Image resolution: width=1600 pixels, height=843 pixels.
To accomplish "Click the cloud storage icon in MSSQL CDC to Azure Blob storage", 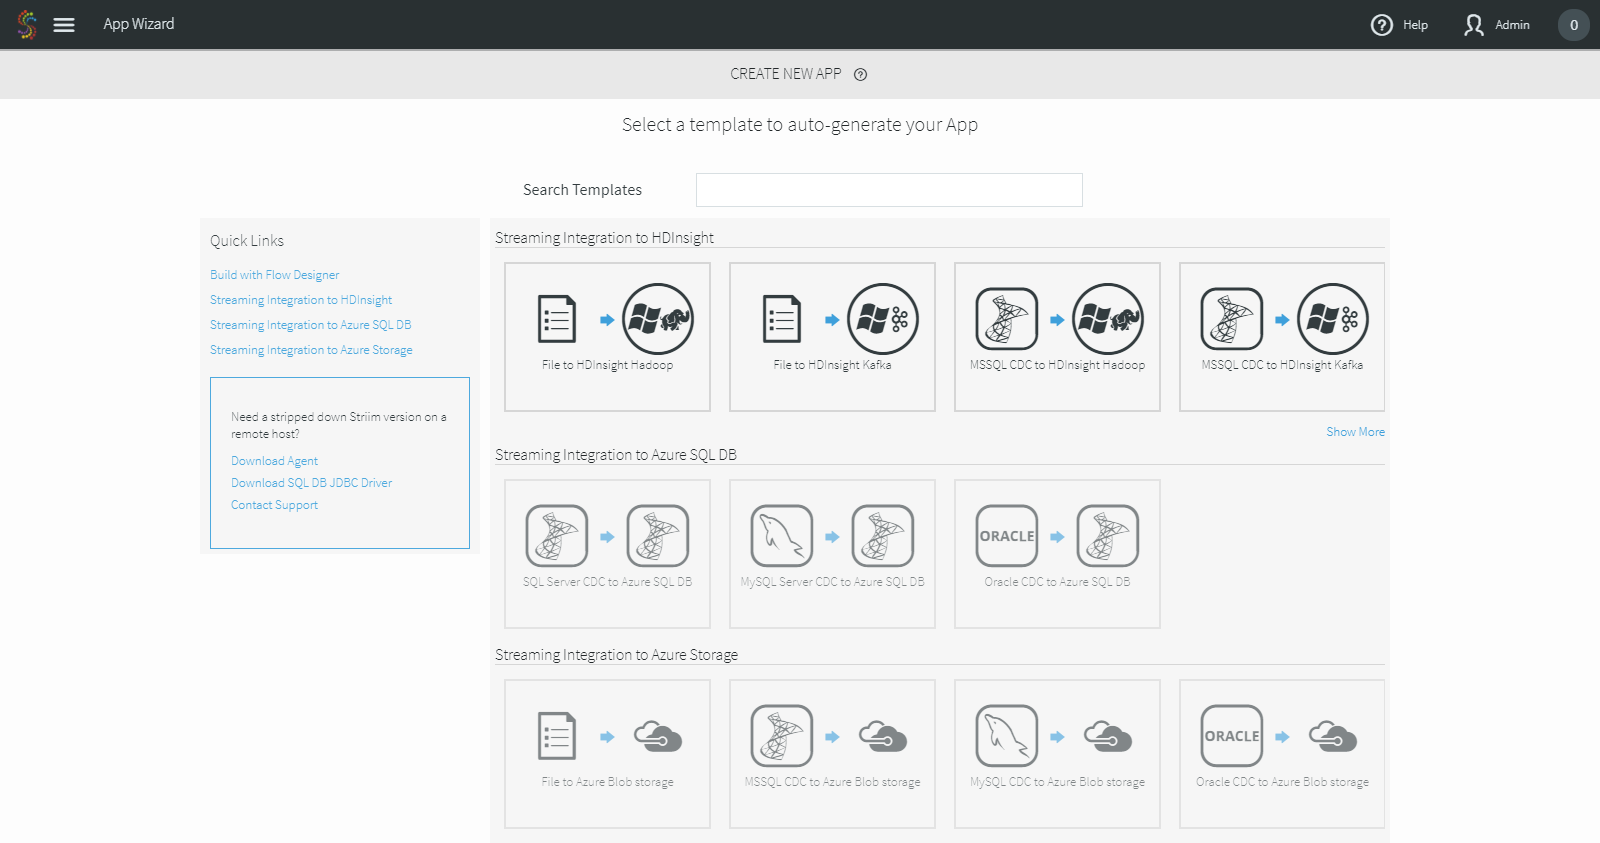I will pos(883,736).
